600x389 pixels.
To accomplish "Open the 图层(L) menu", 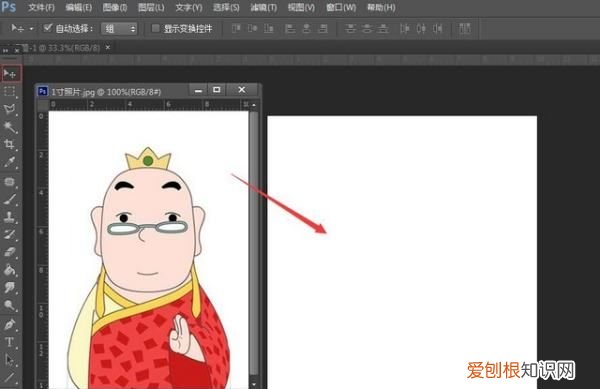I will [151, 7].
